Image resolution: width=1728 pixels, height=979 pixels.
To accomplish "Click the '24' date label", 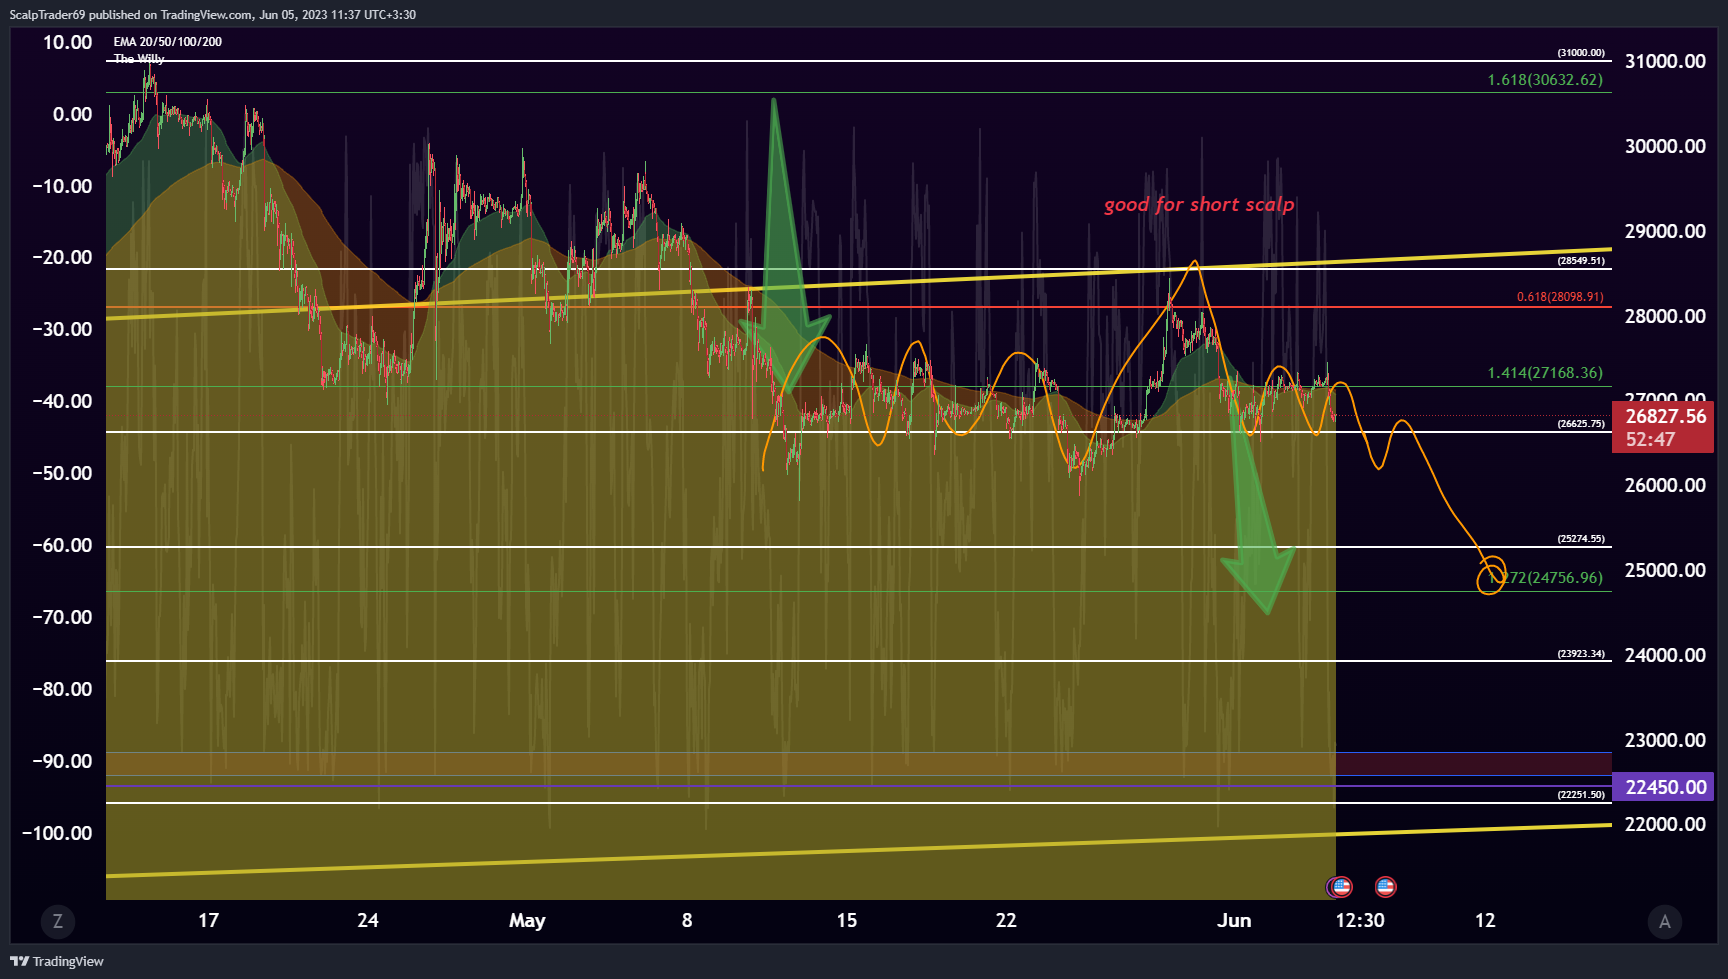I will [368, 921].
